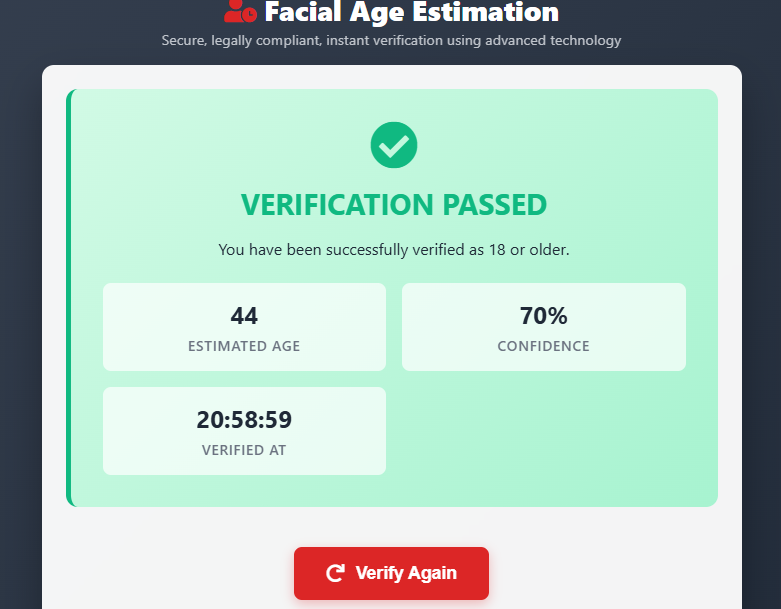
Task: Click the 70% confidence value
Action: click(543, 316)
